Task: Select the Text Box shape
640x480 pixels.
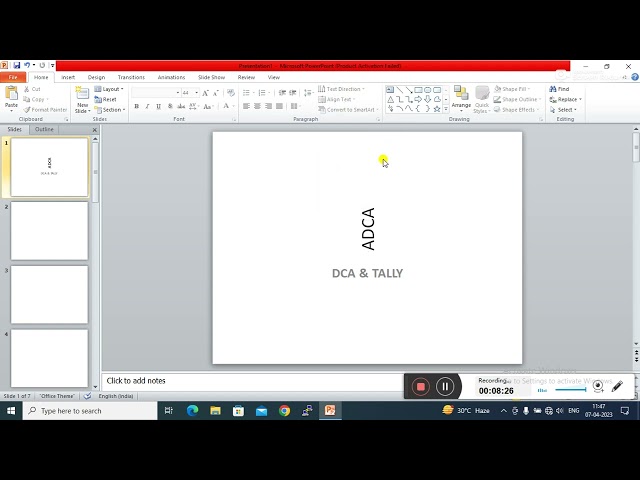Action: pos(390,90)
